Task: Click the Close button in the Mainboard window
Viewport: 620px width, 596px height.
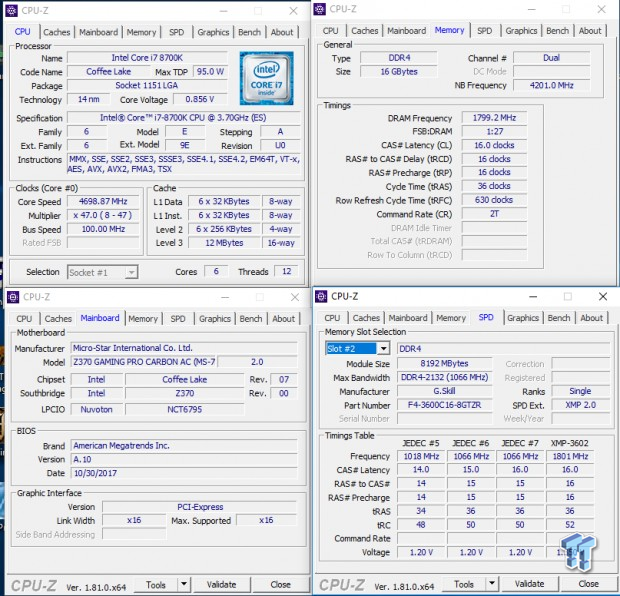Action: [280, 584]
